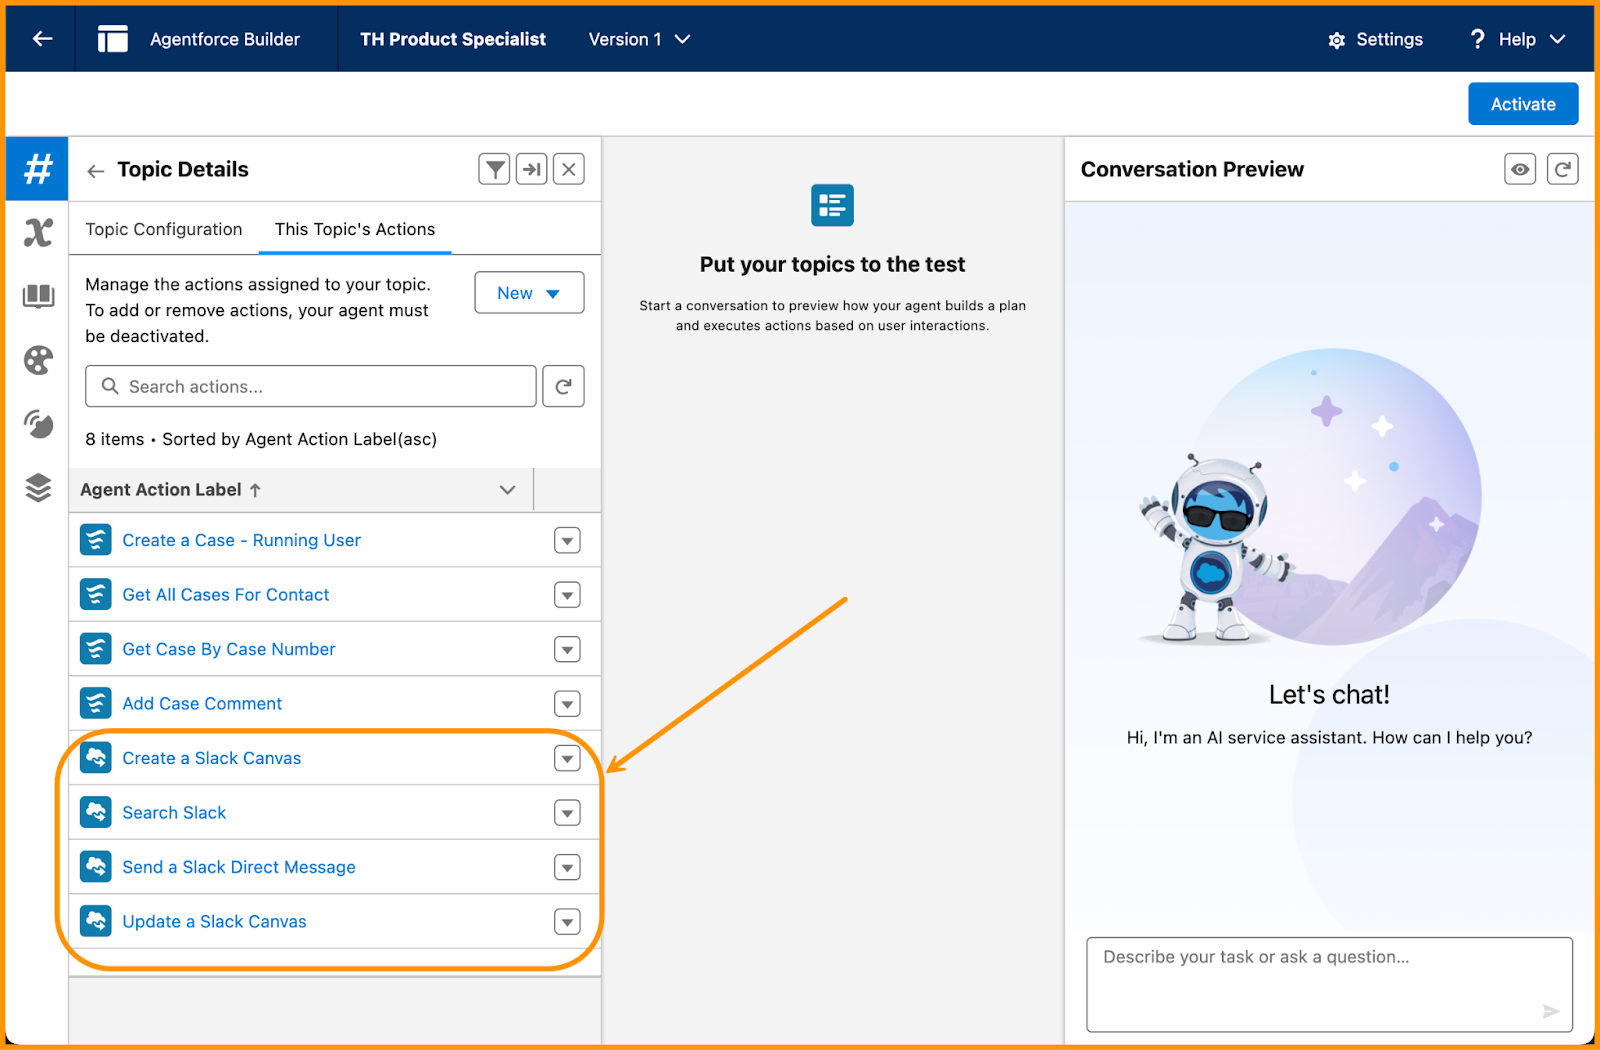
Task: Open row menu for Create a Case
Action: click(x=567, y=541)
